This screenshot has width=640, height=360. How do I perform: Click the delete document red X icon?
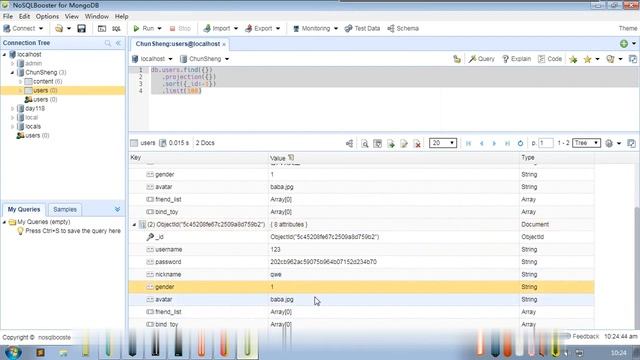click(417, 143)
